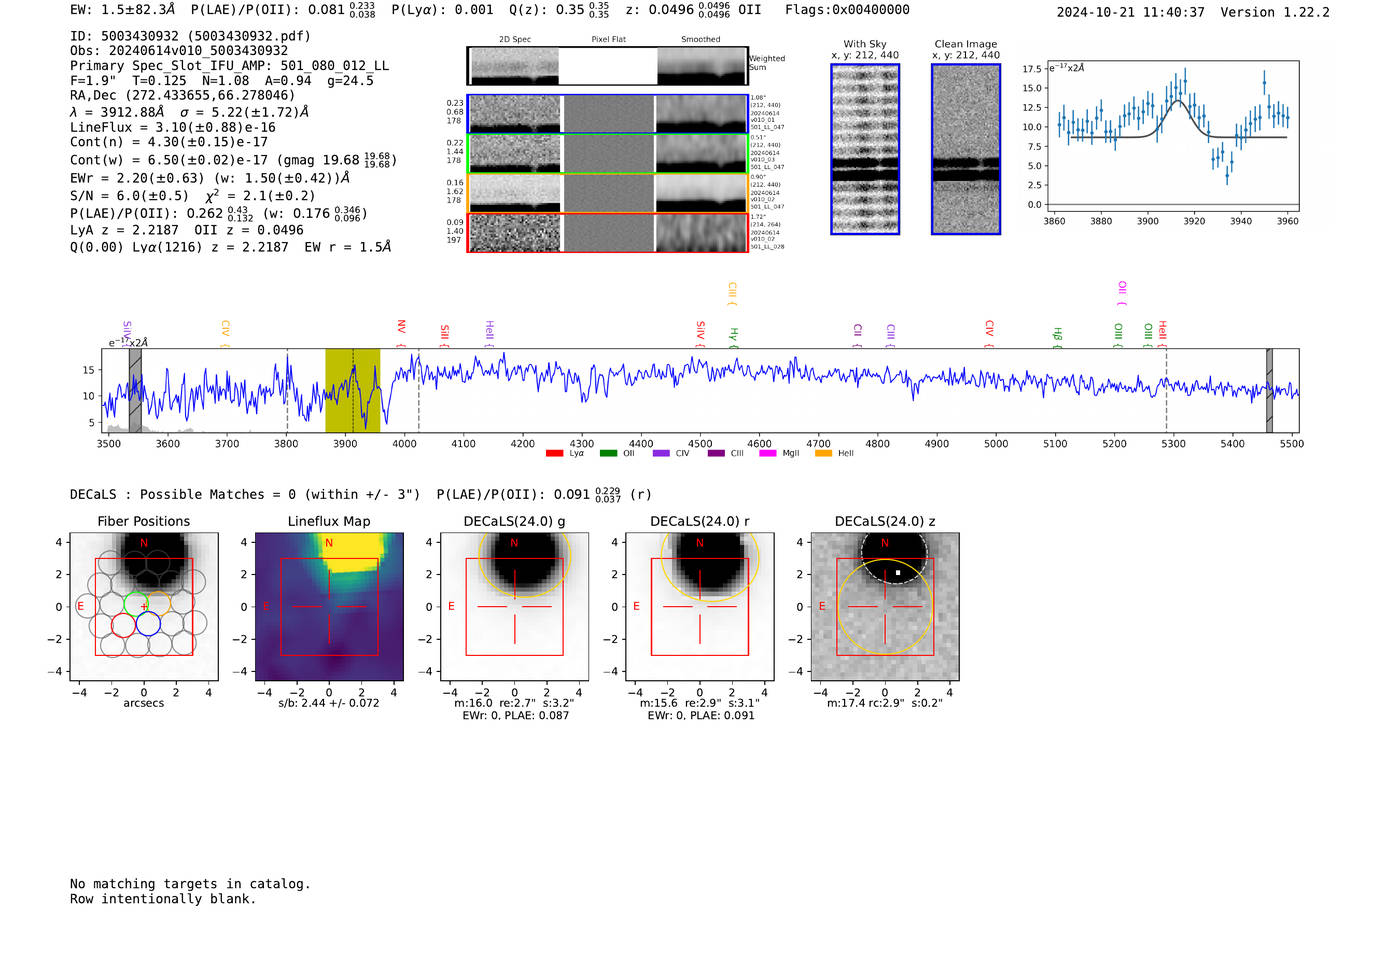
Task: Click the '2024-10-21 11:40:37' timestamp
Action: [x=1131, y=12]
